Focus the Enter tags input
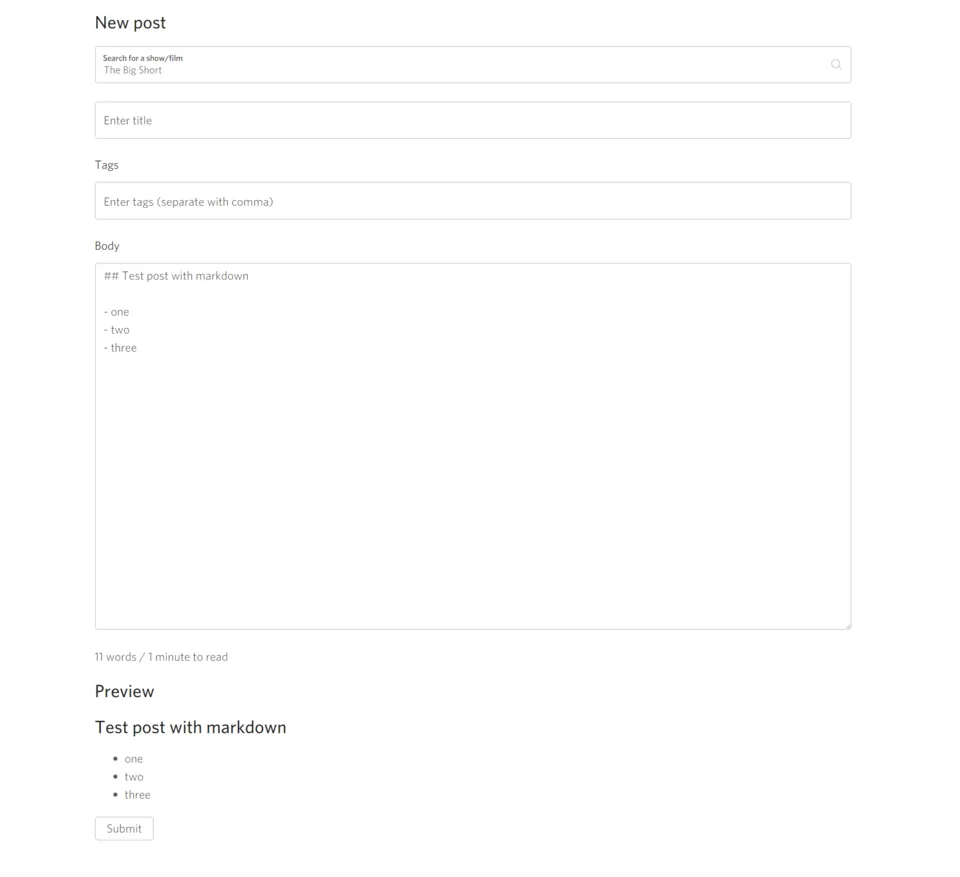 (x=472, y=201)
